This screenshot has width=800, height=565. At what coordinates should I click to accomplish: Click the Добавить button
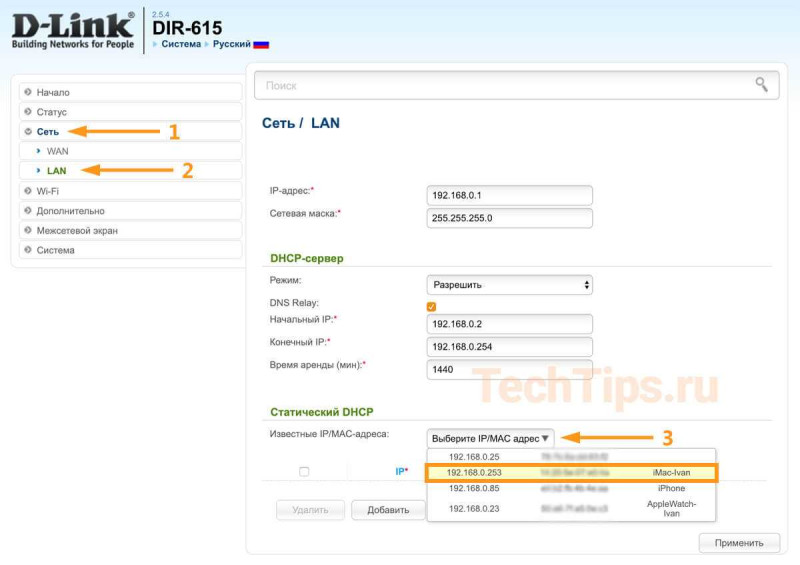point(388,510)
